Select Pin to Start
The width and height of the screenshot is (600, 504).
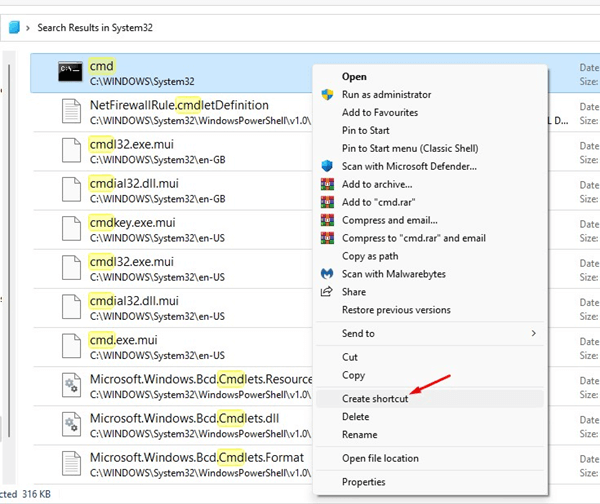pos(365,130)
